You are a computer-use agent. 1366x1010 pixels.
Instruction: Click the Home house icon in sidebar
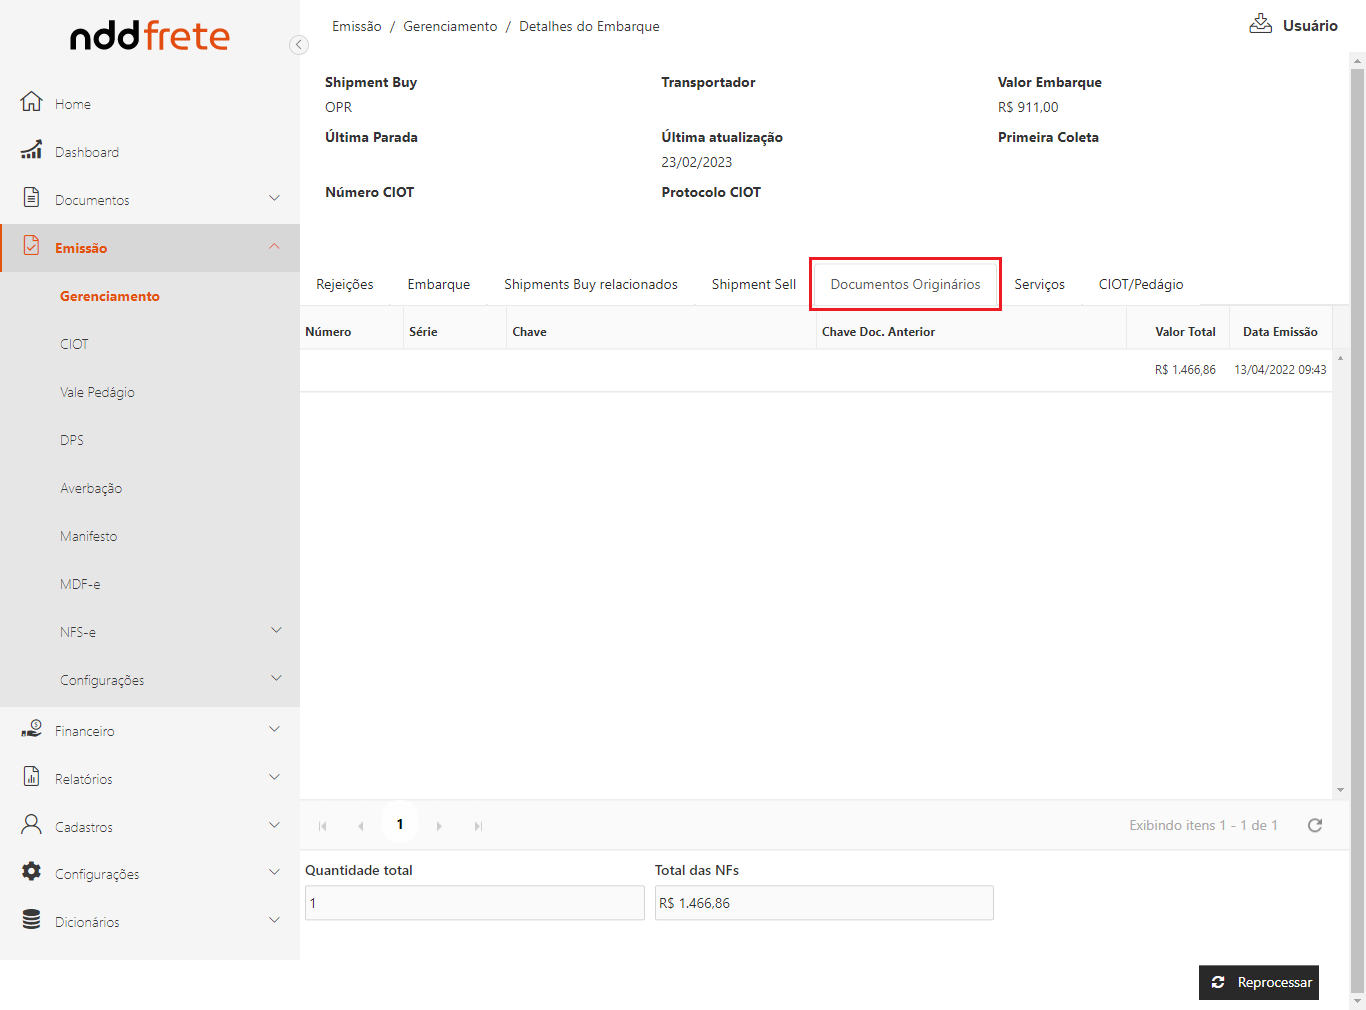(x=32, y=102)
